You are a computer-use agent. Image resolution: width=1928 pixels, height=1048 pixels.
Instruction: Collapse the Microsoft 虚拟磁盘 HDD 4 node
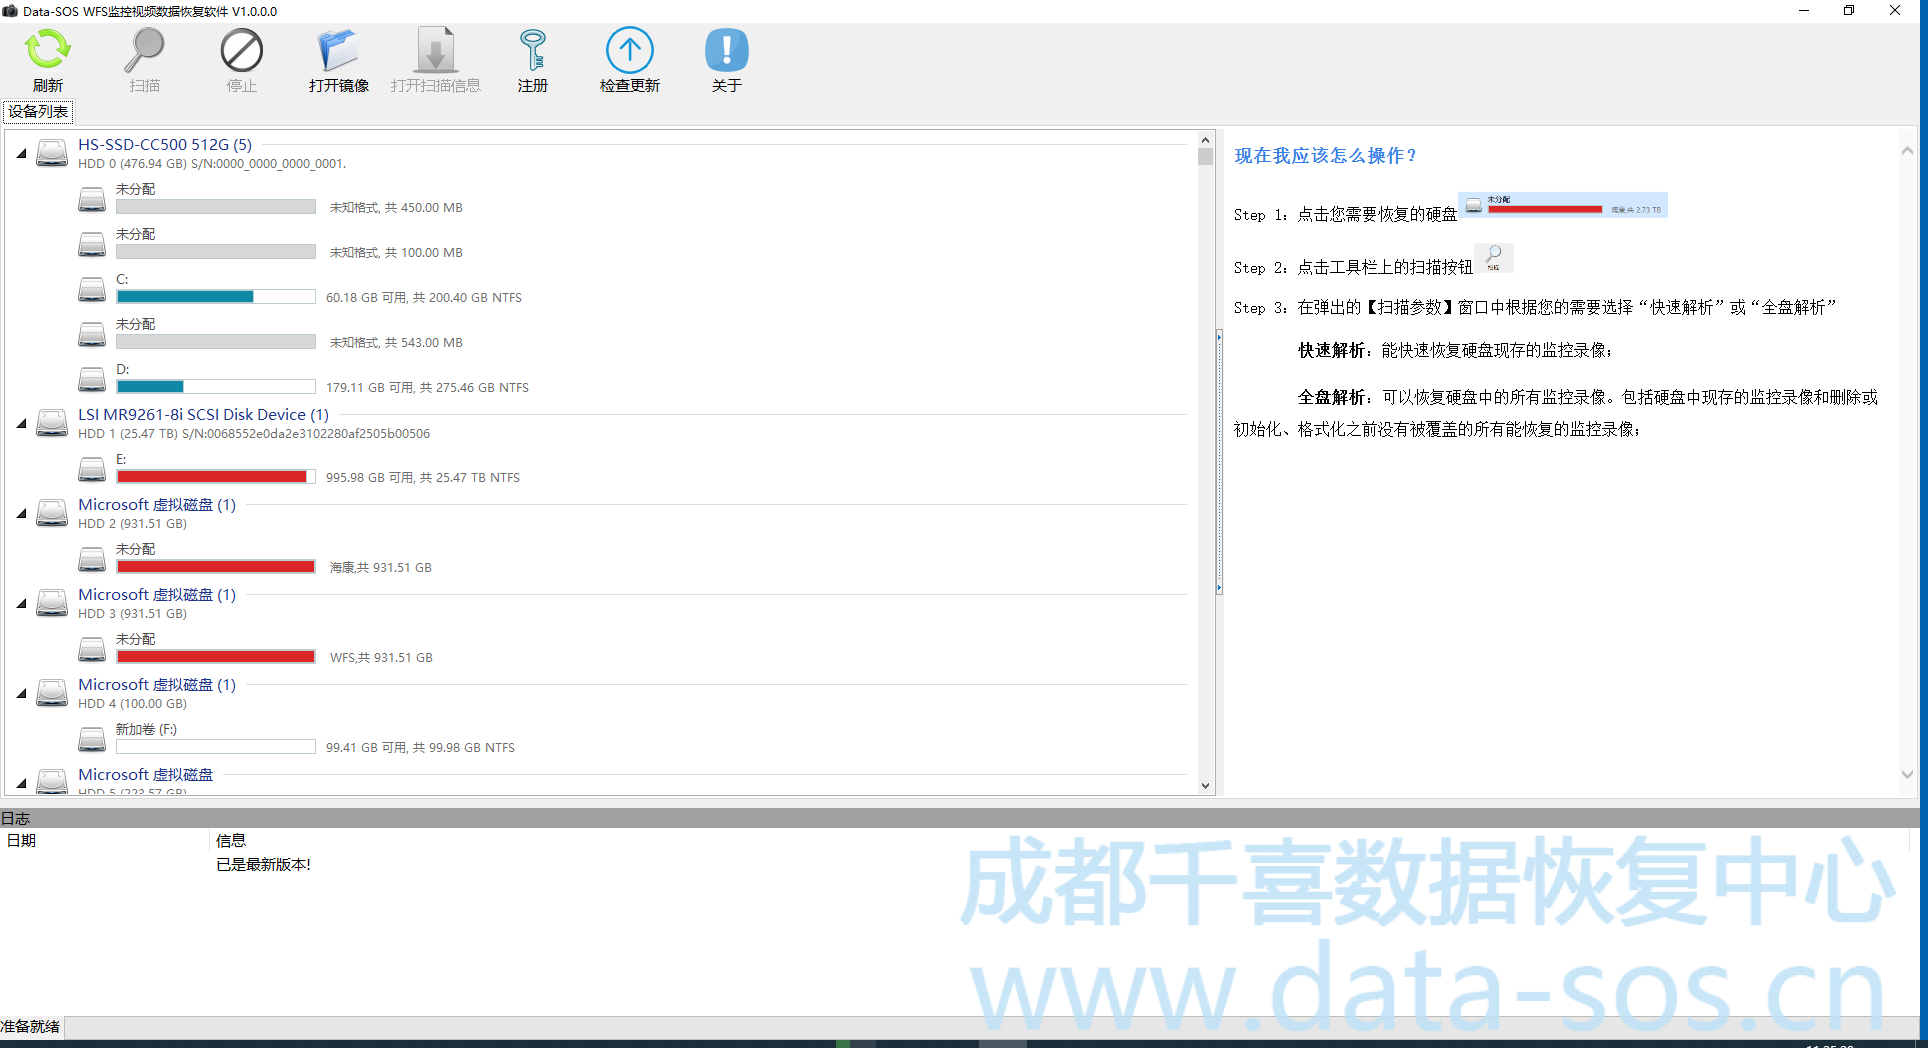tap(21, 694)
